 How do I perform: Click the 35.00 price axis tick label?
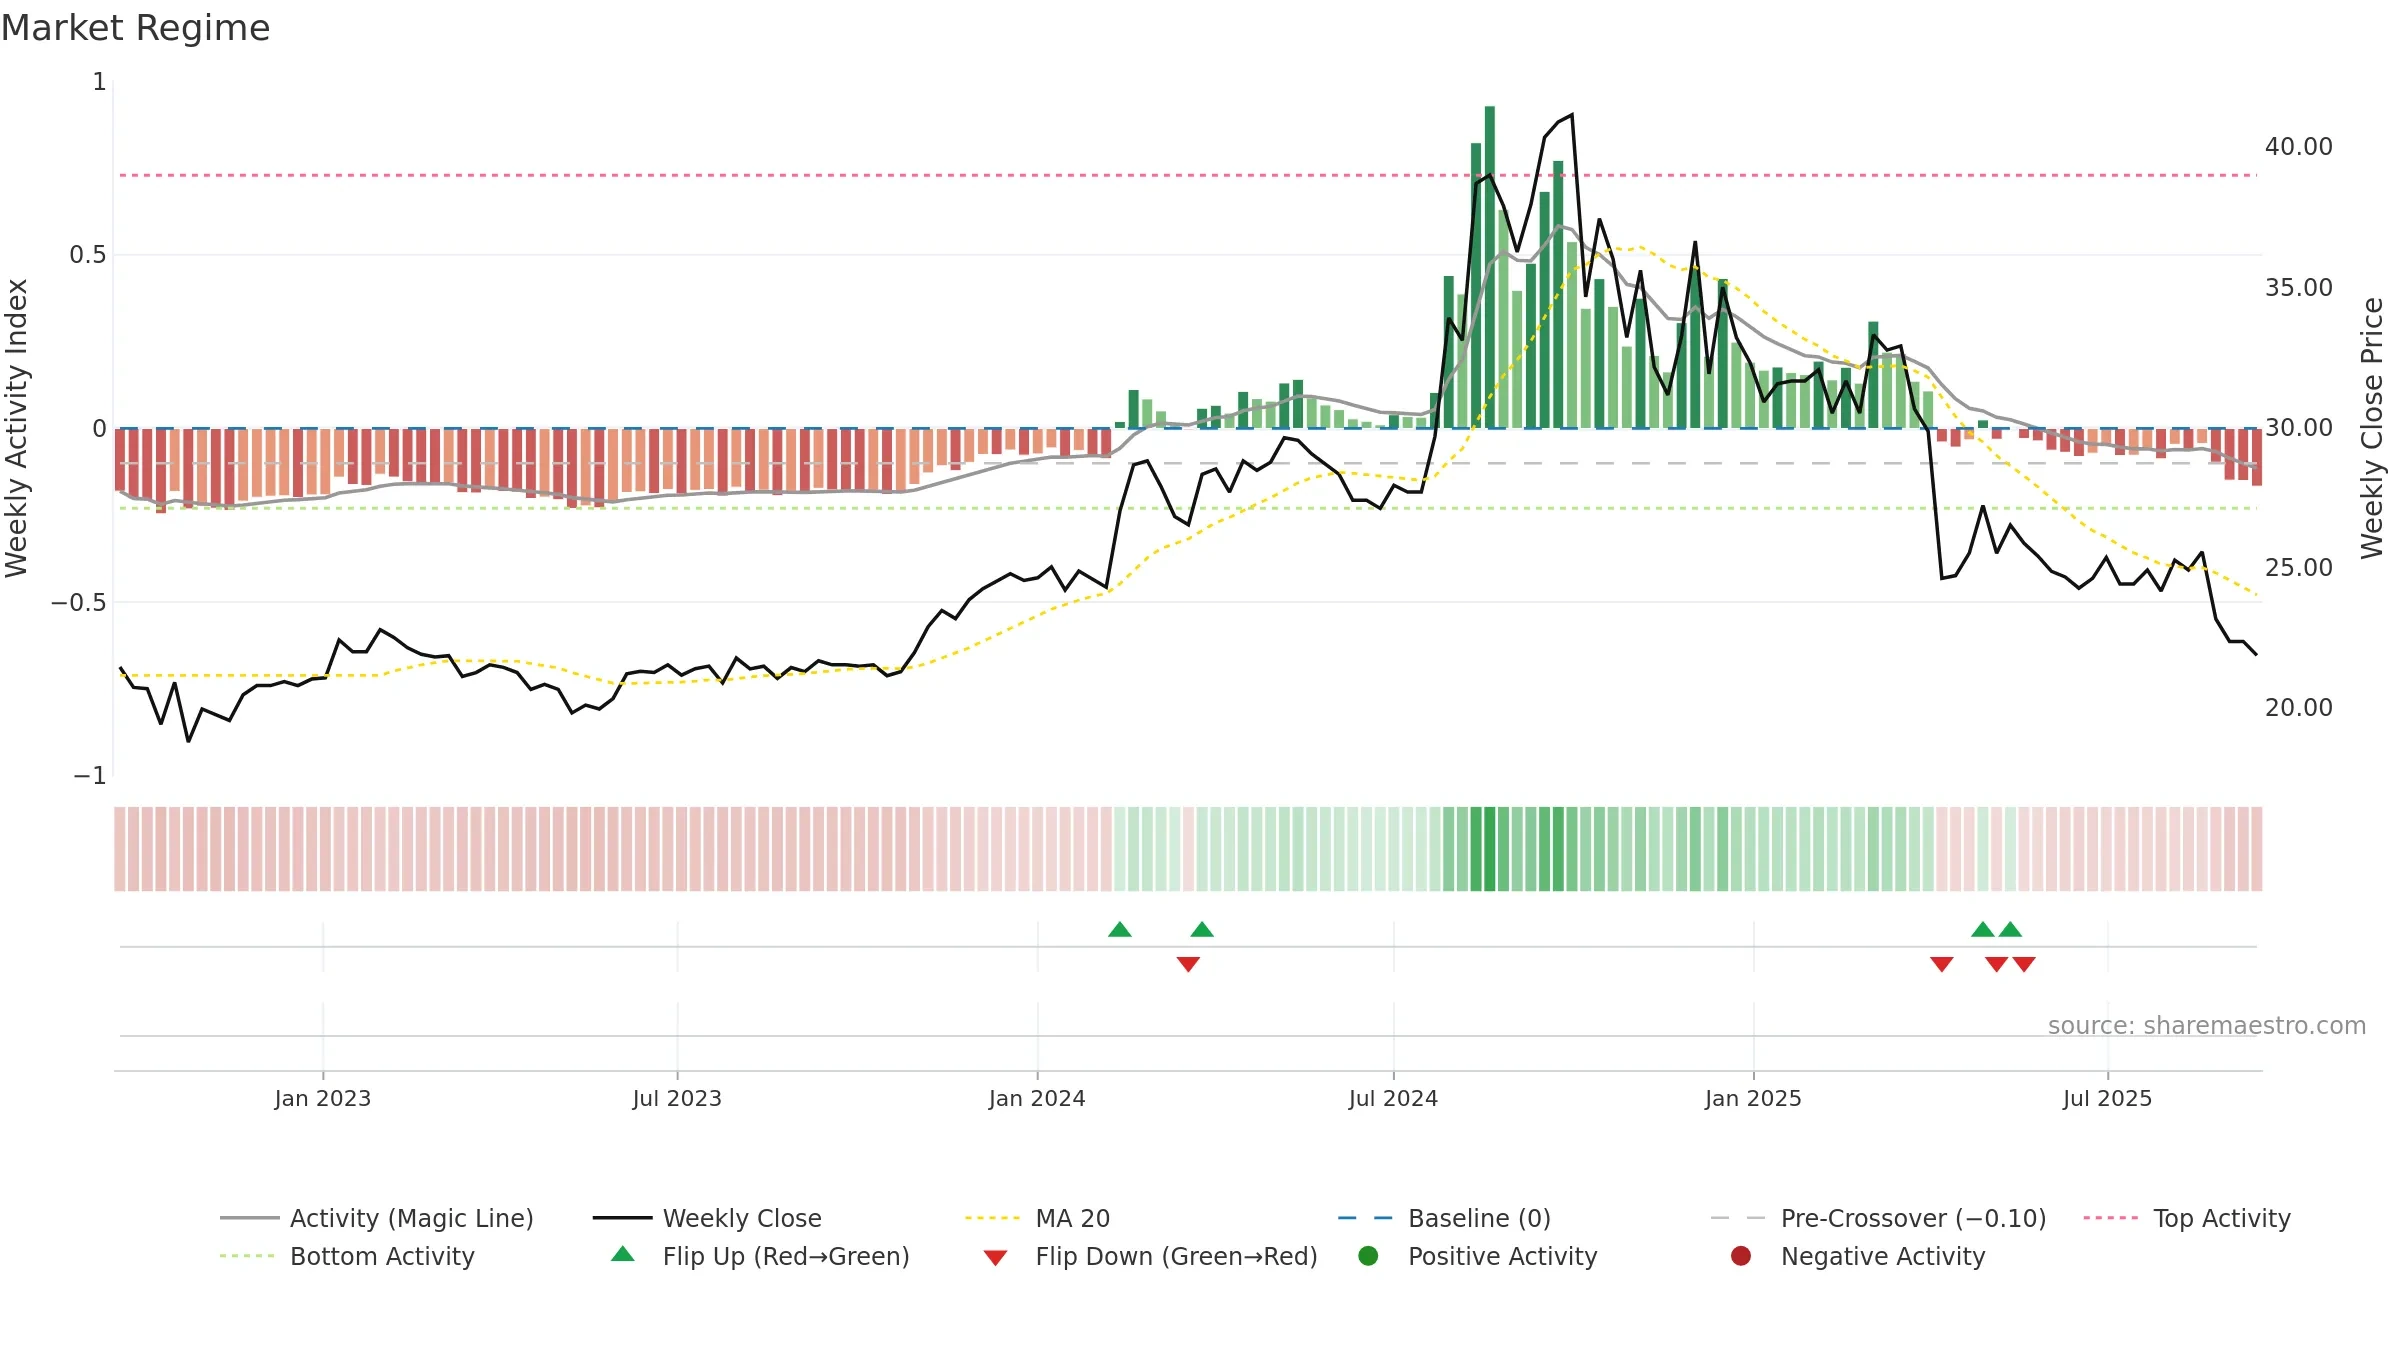(2299, 288)
